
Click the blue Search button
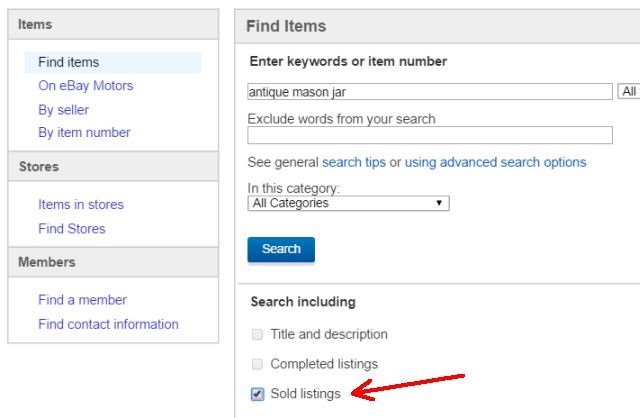click(281, 249)
